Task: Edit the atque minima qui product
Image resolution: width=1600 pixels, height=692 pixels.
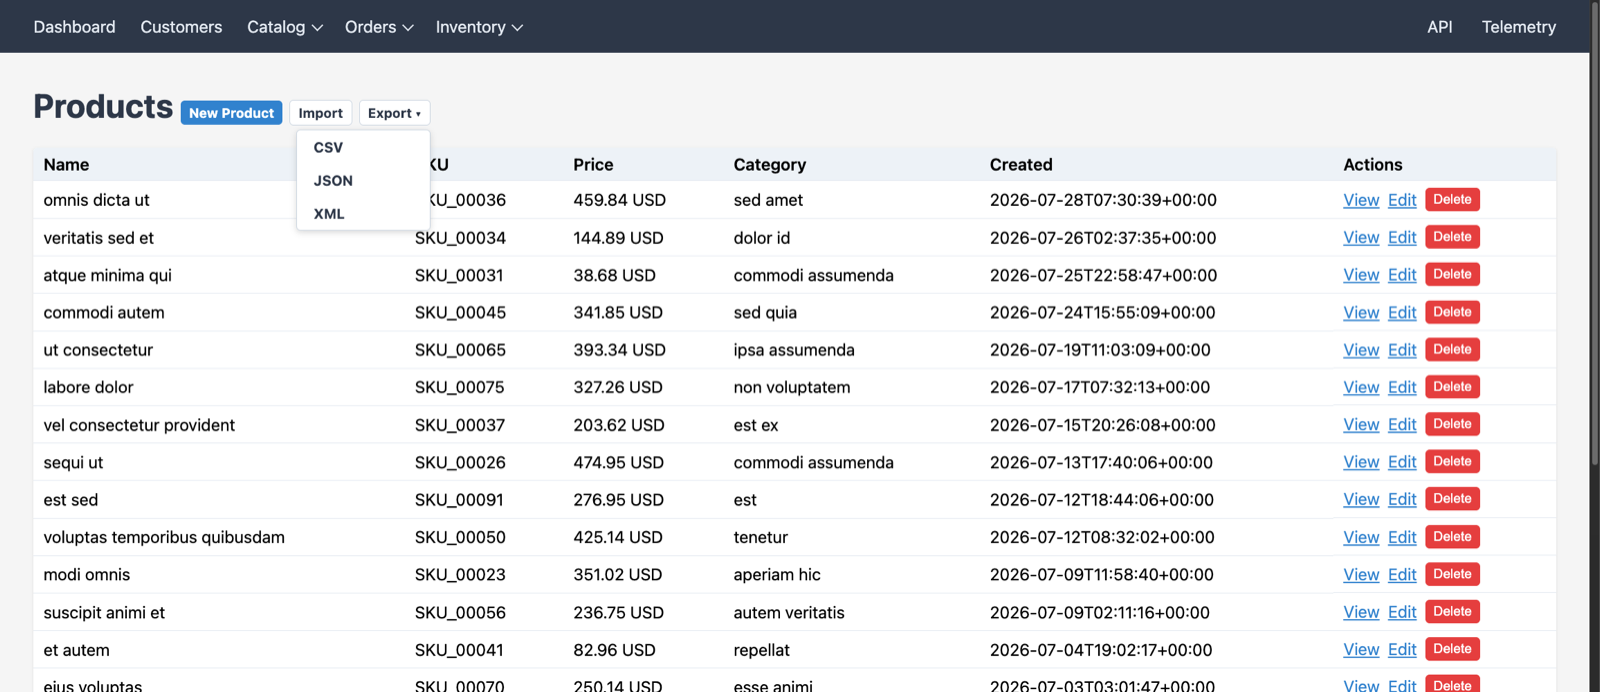Action: click(x=1402, y=275)
